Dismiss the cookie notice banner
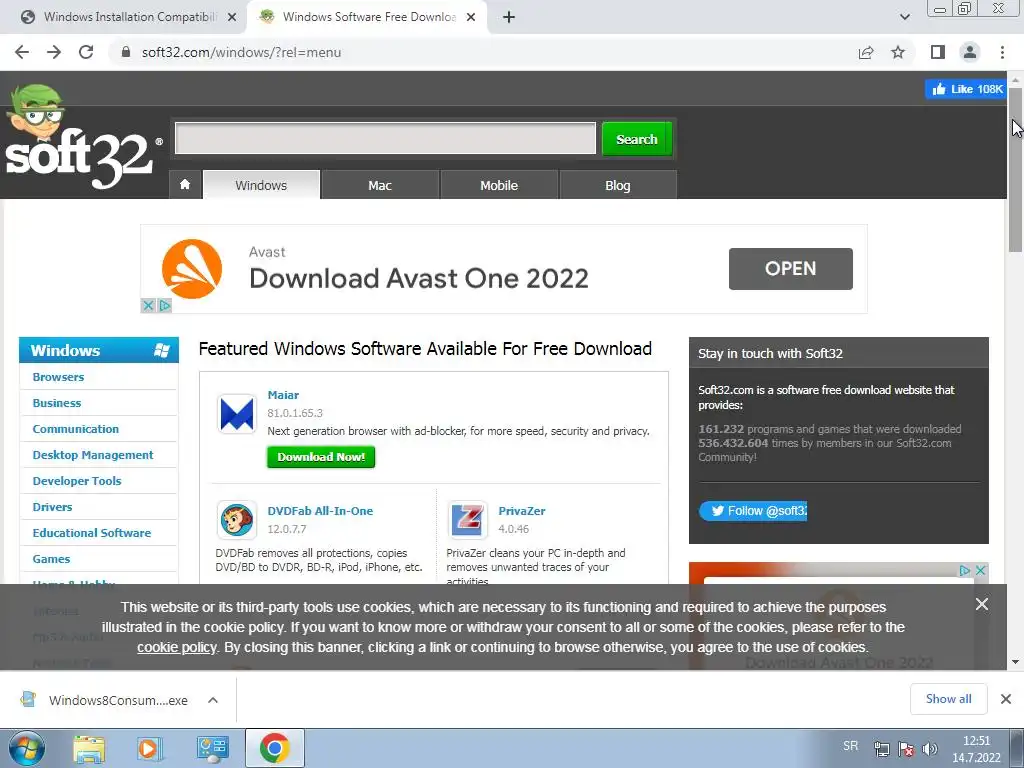Image resolution: width=1024 pixels, height=768 pixels. (x=982, y=604)
